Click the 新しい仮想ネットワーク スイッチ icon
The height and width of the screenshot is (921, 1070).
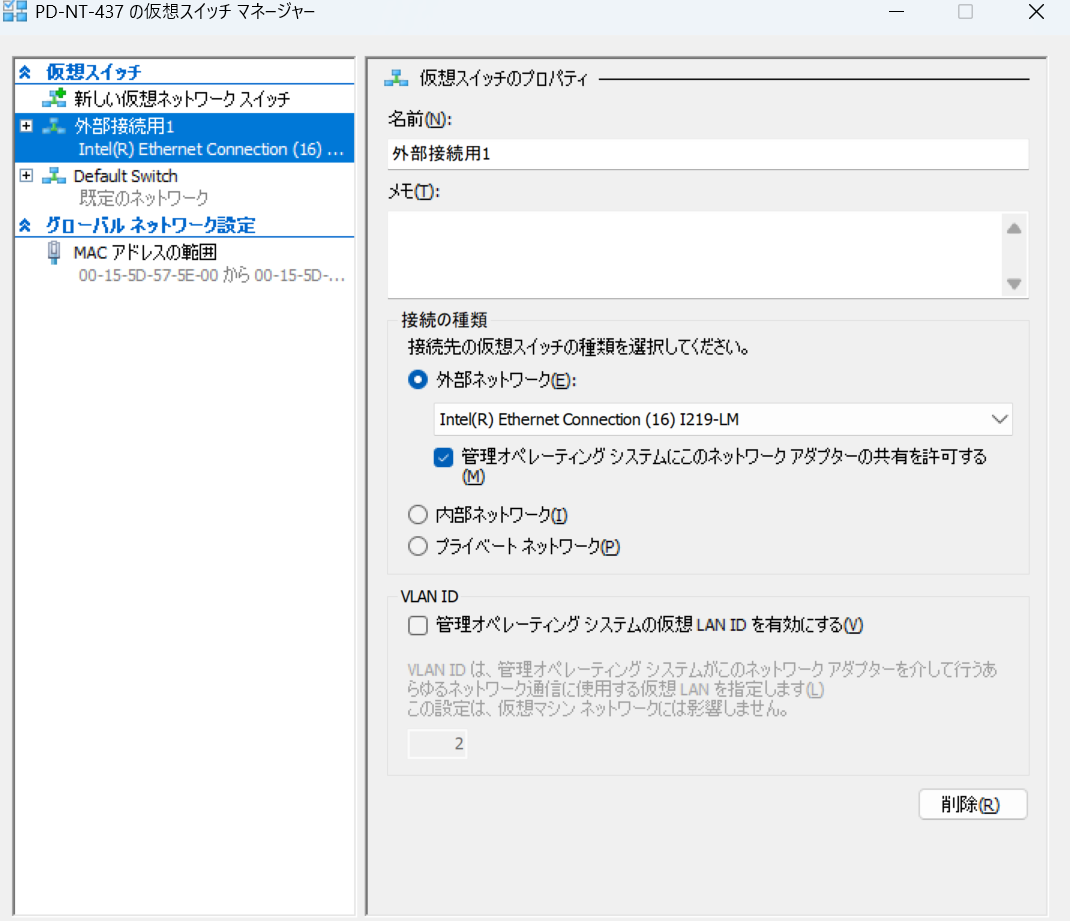(54, 99)
